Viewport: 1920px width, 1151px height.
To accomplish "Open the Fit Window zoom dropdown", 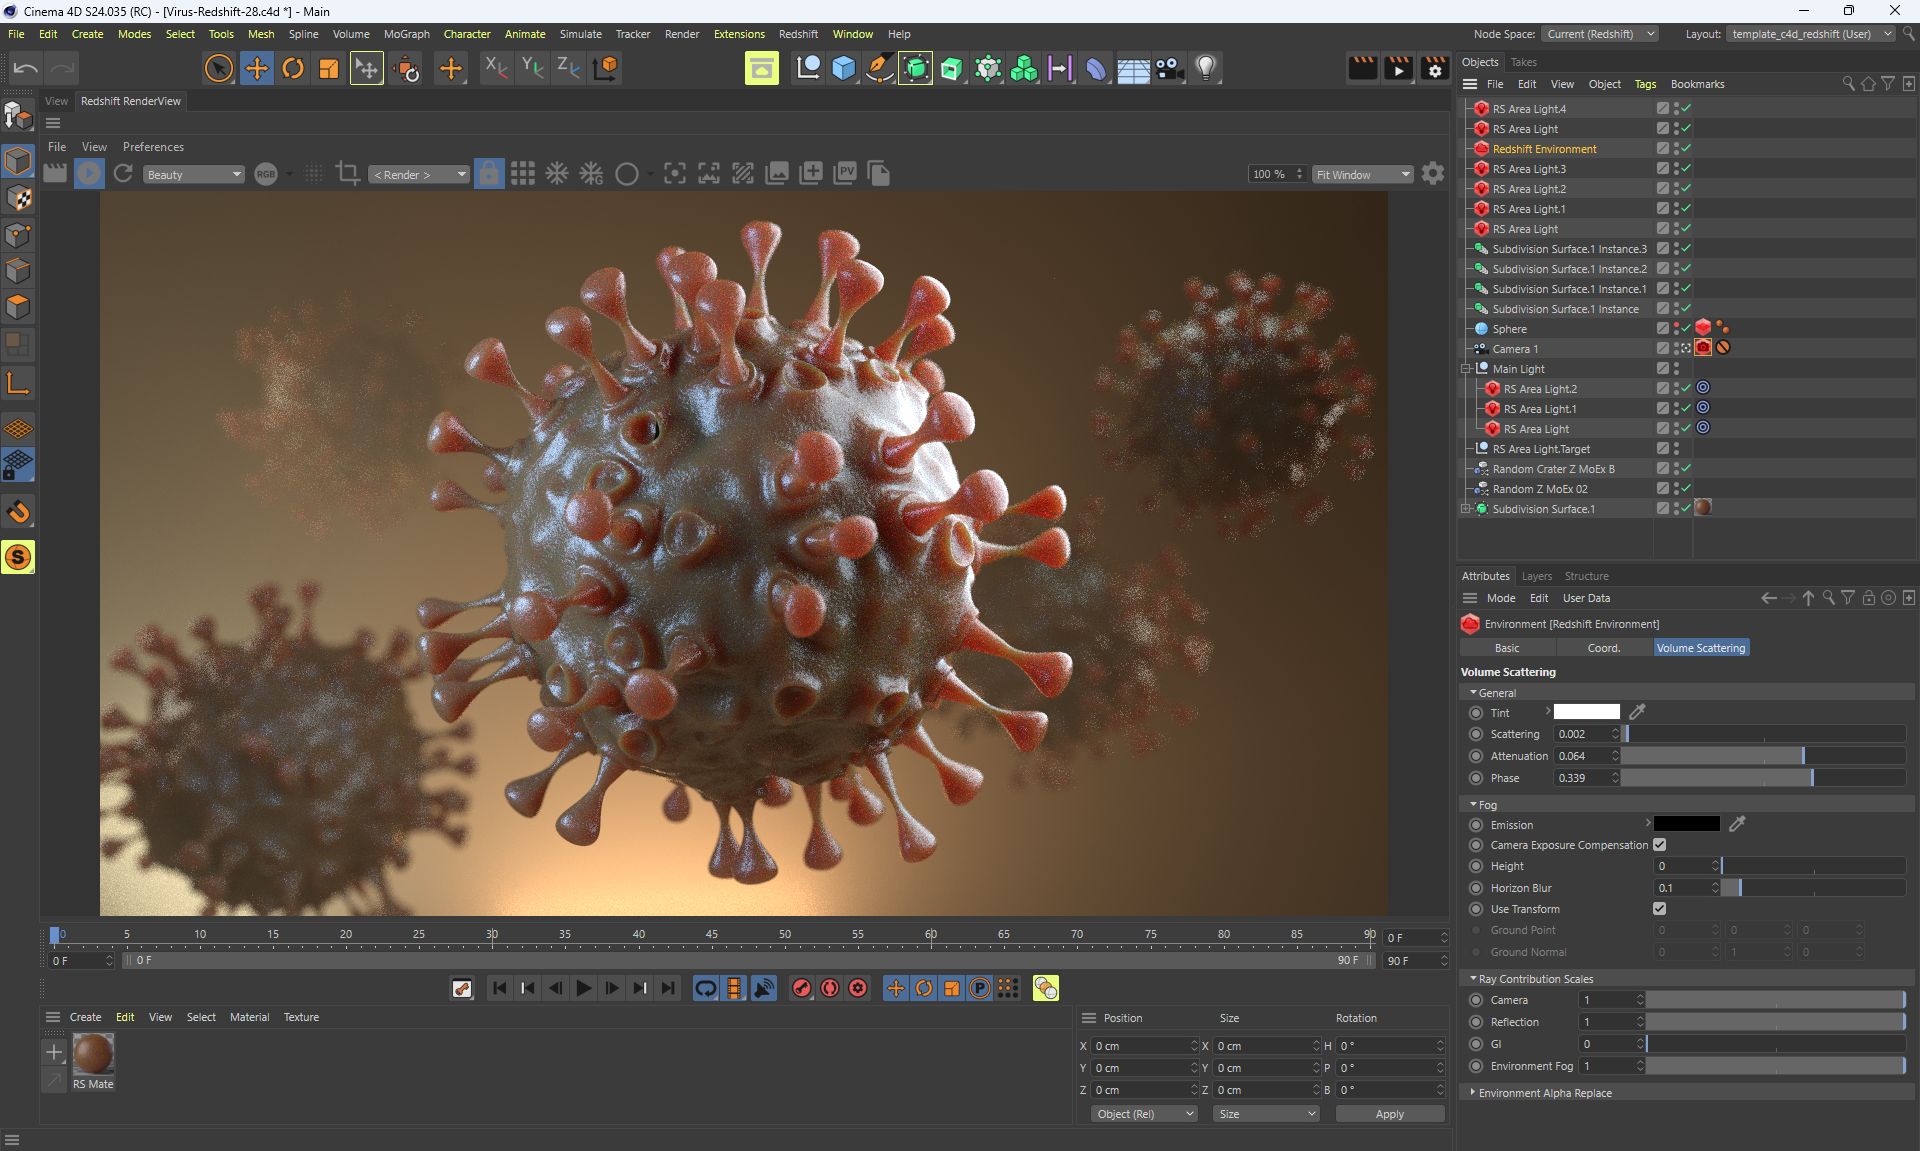I will [x=1363, y=175].
